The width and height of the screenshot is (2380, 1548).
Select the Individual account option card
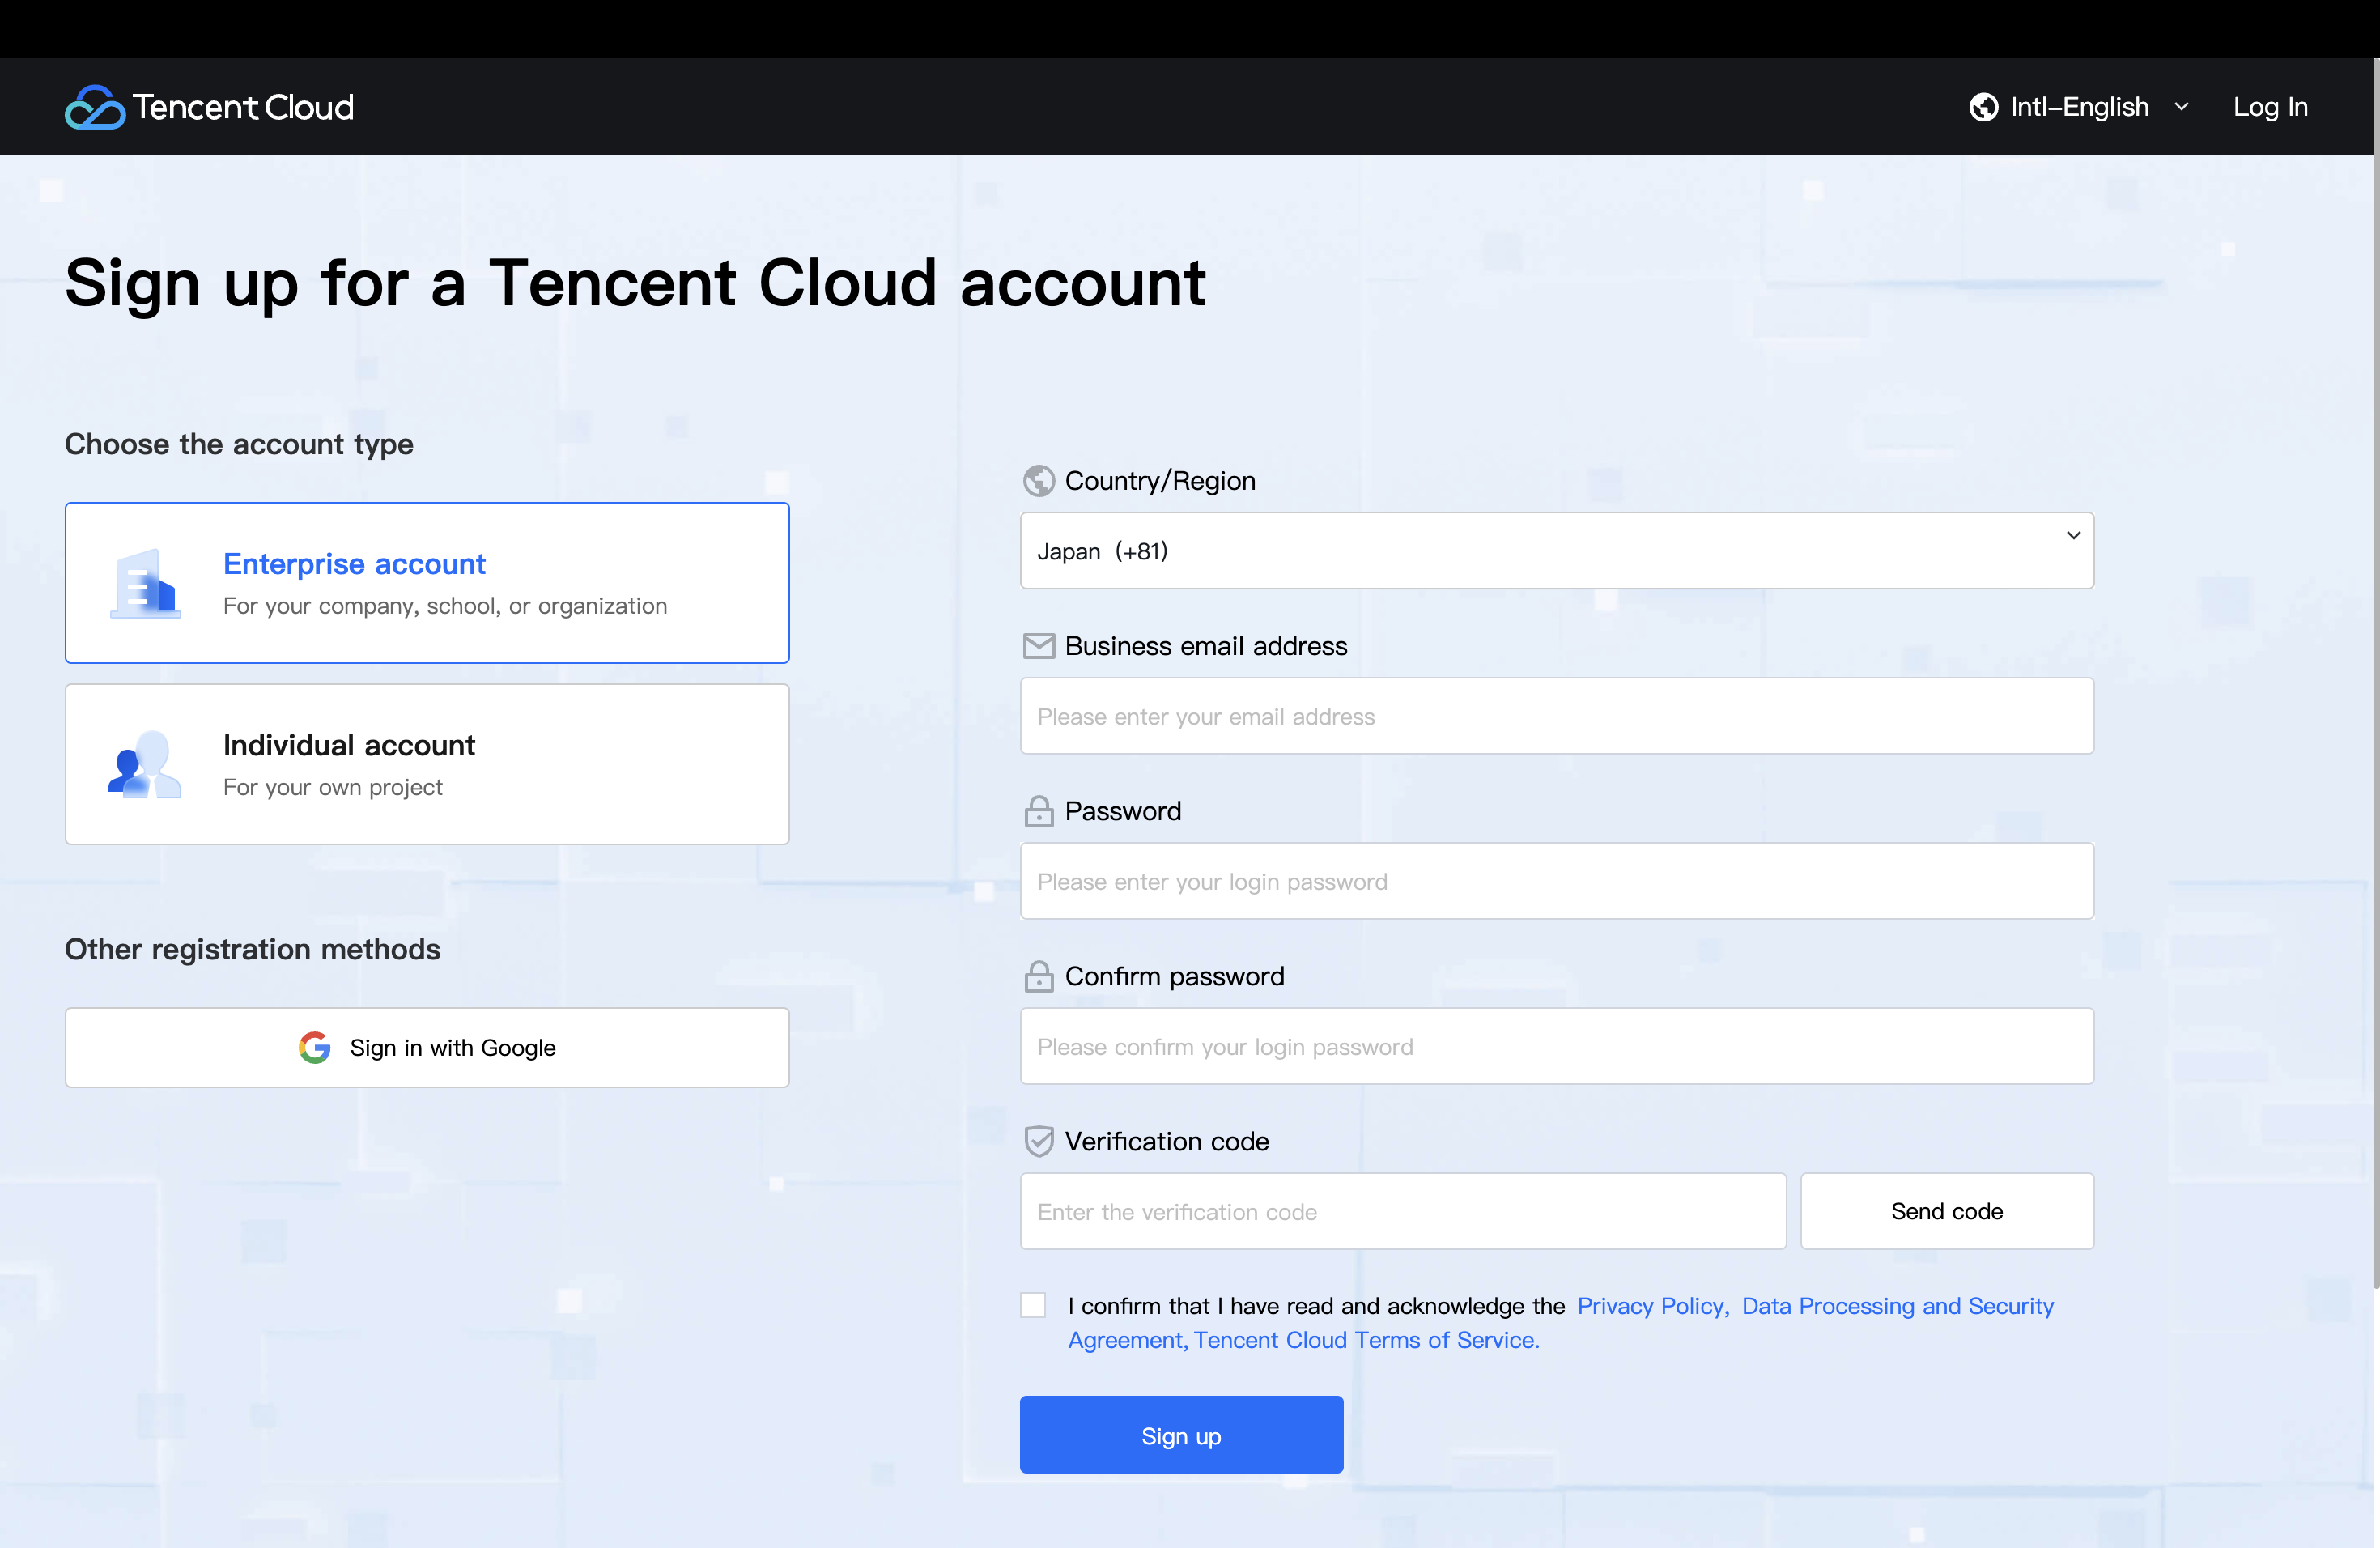[x=427, y=764]
